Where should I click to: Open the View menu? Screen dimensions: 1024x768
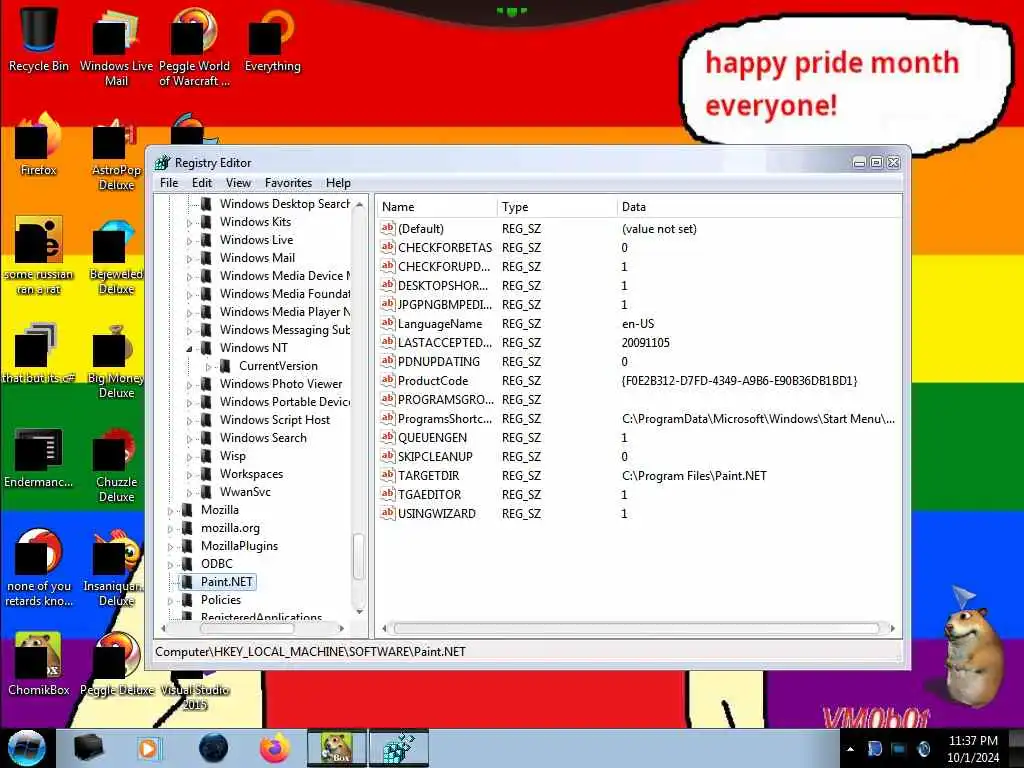click(x=238, y=183)
